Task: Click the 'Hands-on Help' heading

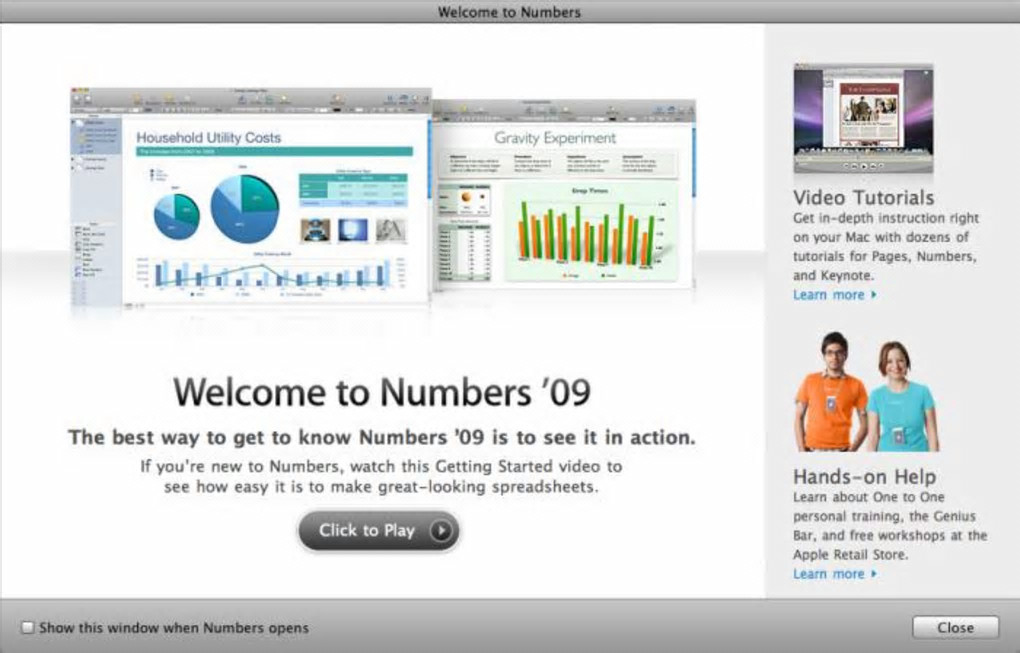Action: [x=864, y=476]
